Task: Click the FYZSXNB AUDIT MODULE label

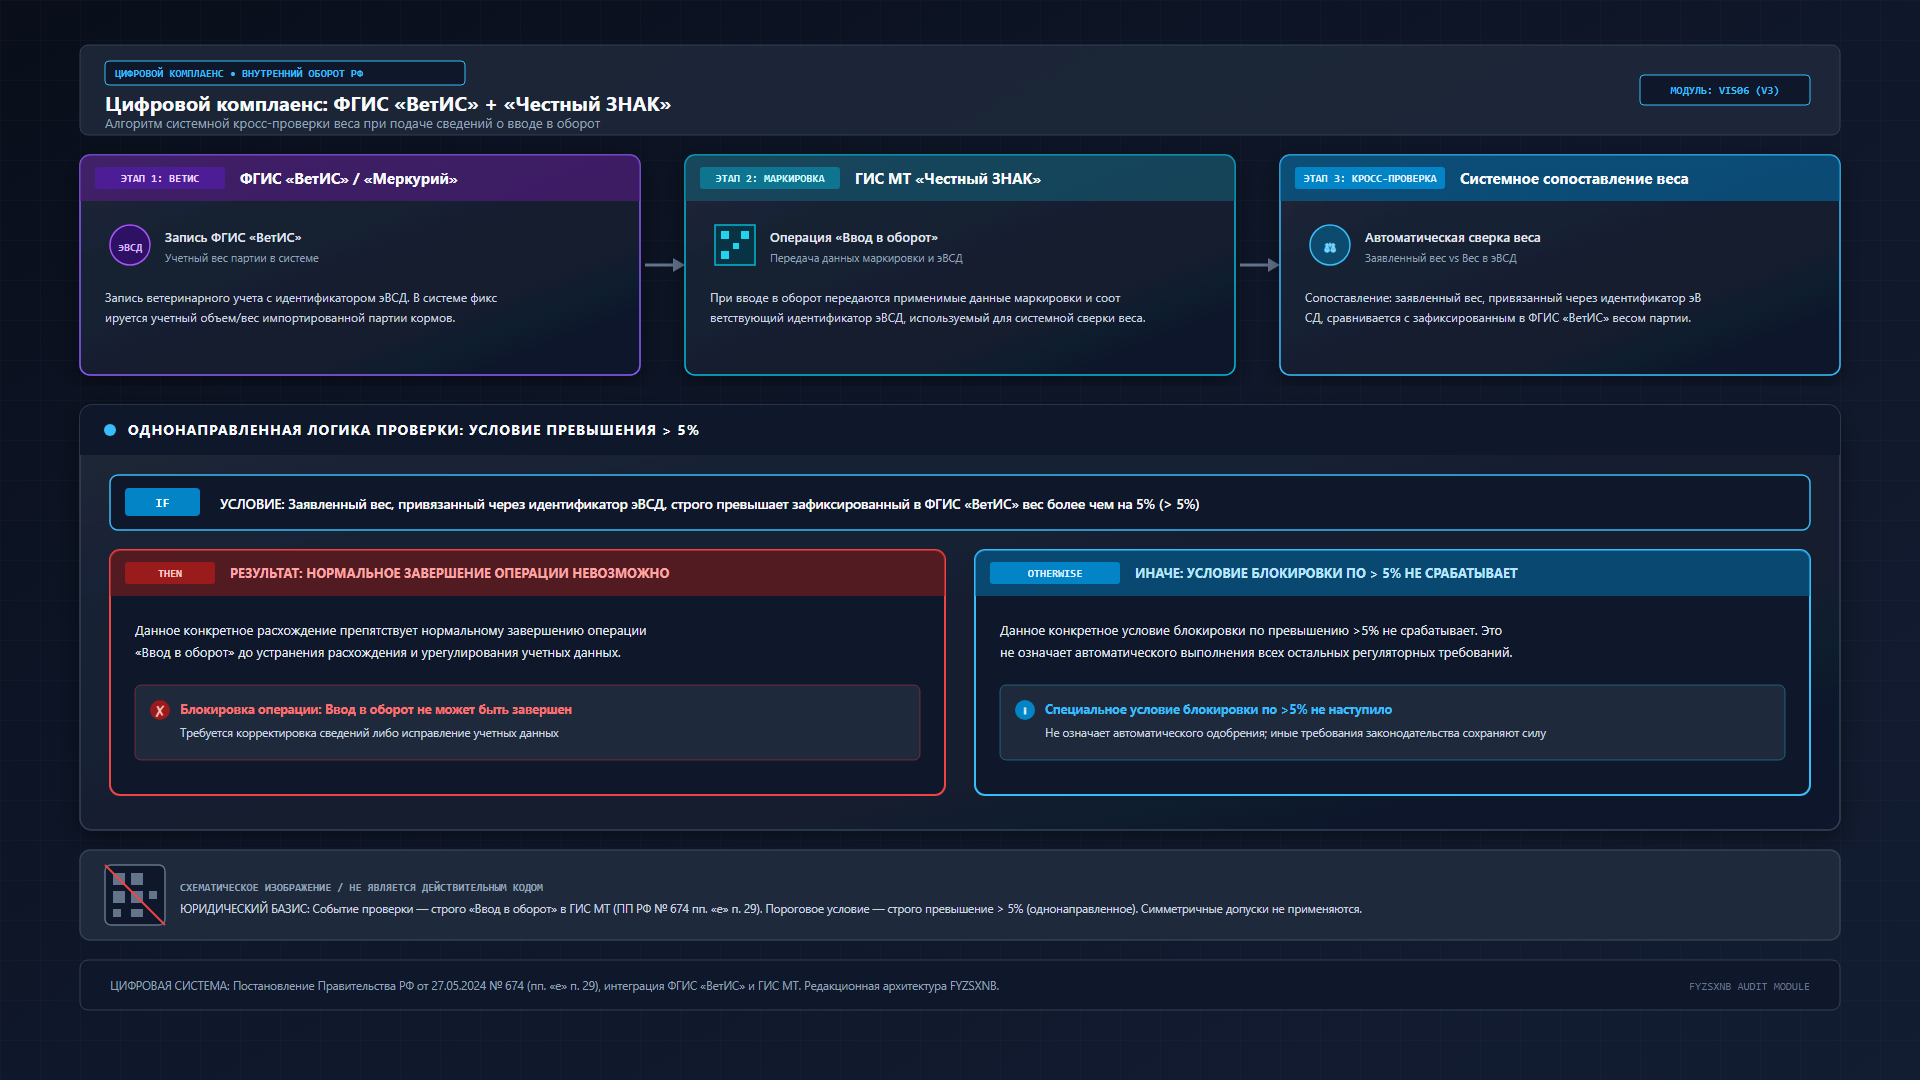Action: point(1749,986)
